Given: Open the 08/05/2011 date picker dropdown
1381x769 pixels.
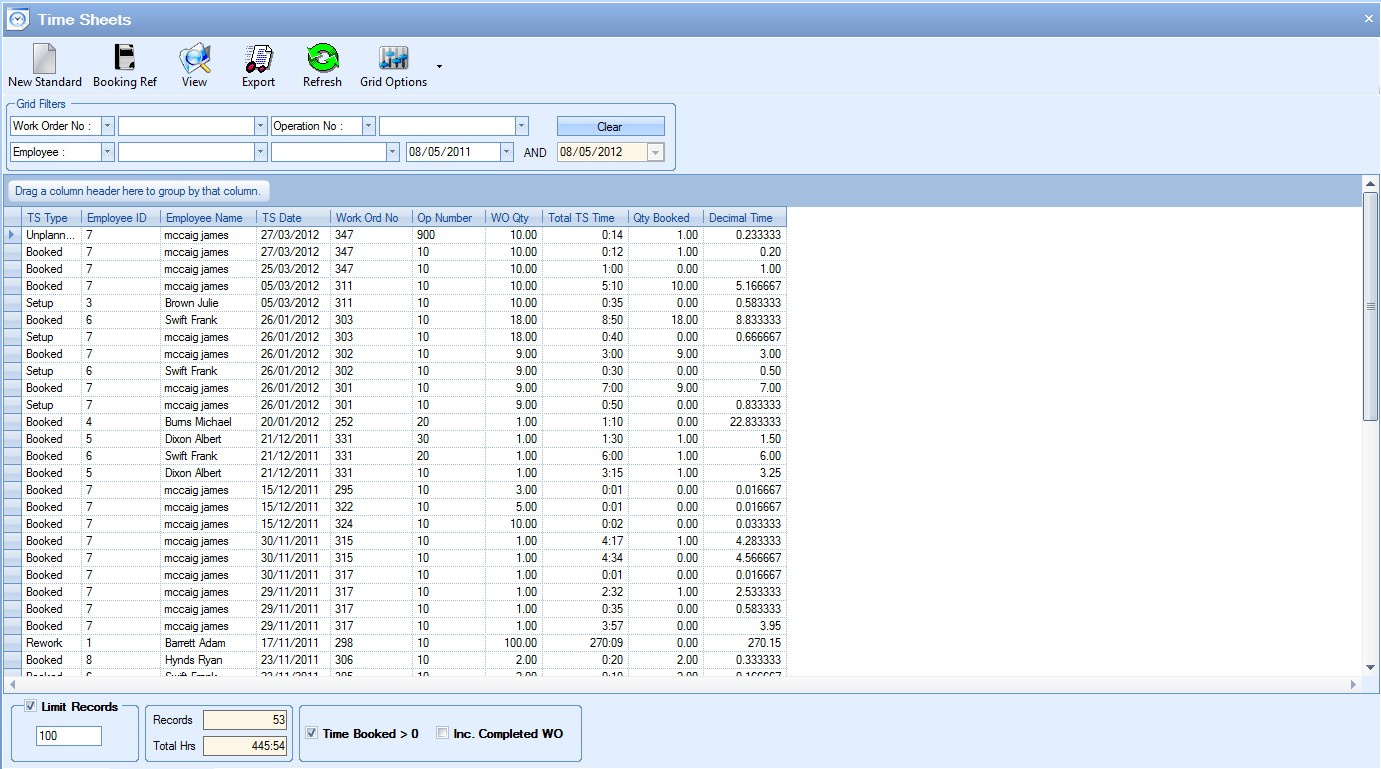Looking at the screenshot, I should click(x=507, y=152).
